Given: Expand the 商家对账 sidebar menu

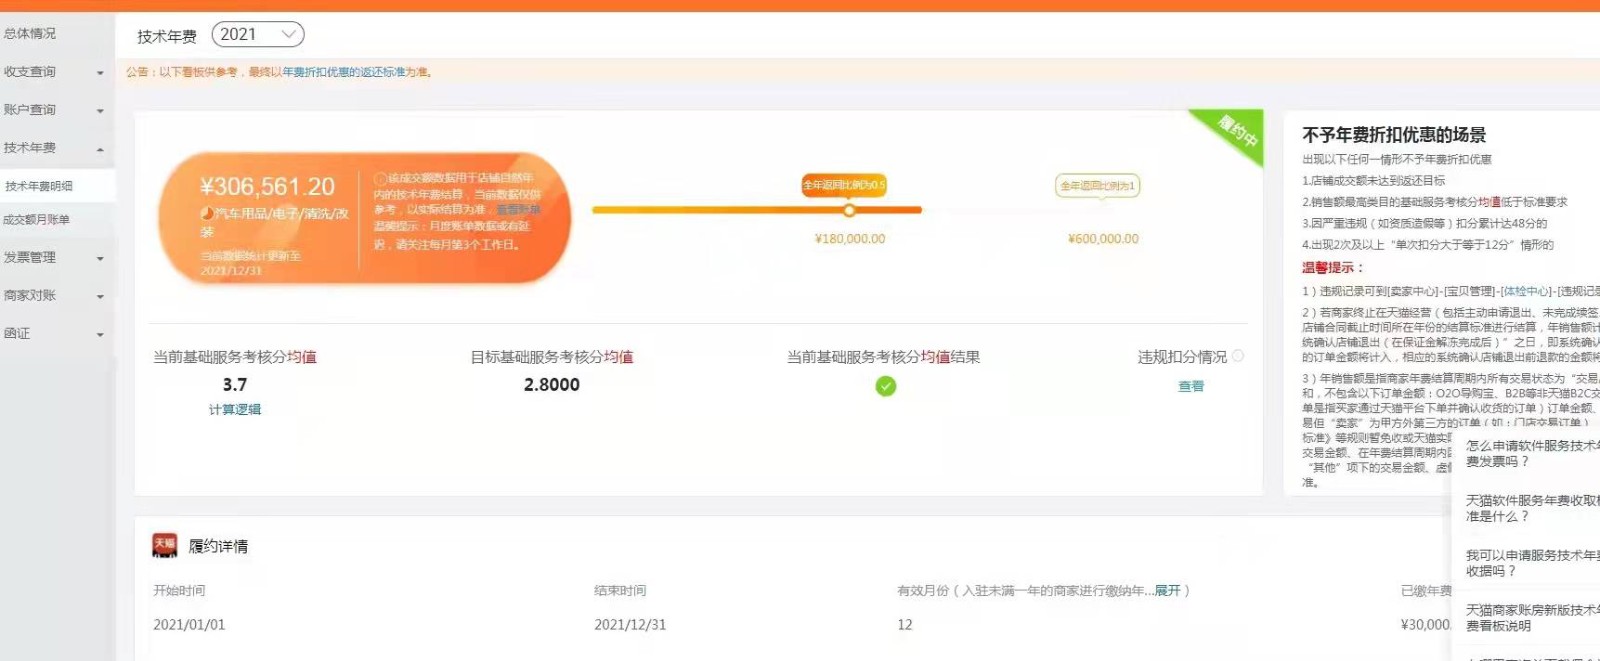Looking at the screenshot, I should [x=57, y=296].
